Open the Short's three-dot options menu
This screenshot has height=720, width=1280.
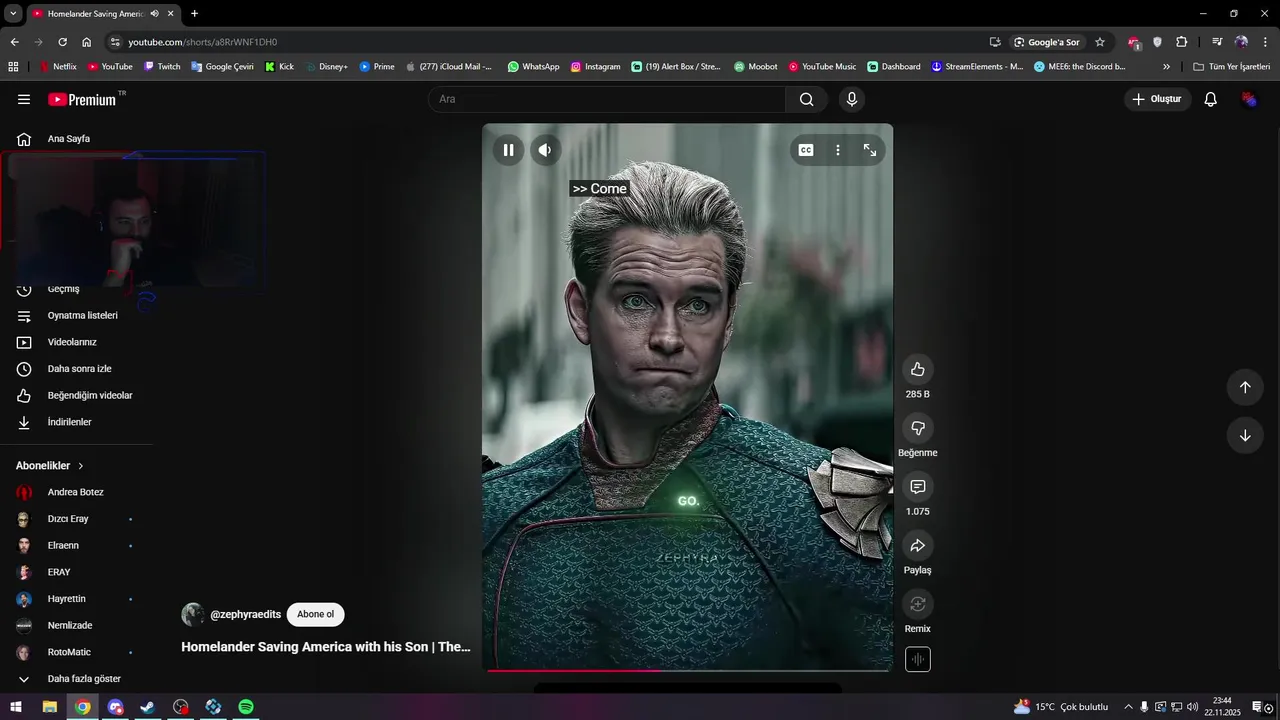point(838,150)
